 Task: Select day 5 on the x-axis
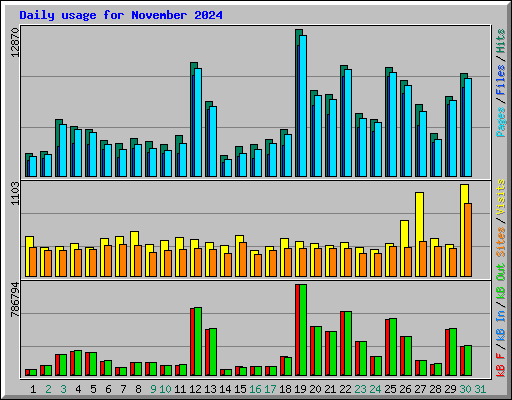(x=93, y=389)
